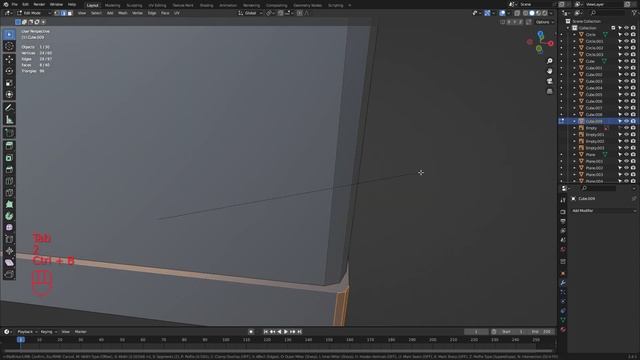Toggle X-ray mode in viewport header
640x360 pixels.
pyautogui.click(x=517, y=13)
